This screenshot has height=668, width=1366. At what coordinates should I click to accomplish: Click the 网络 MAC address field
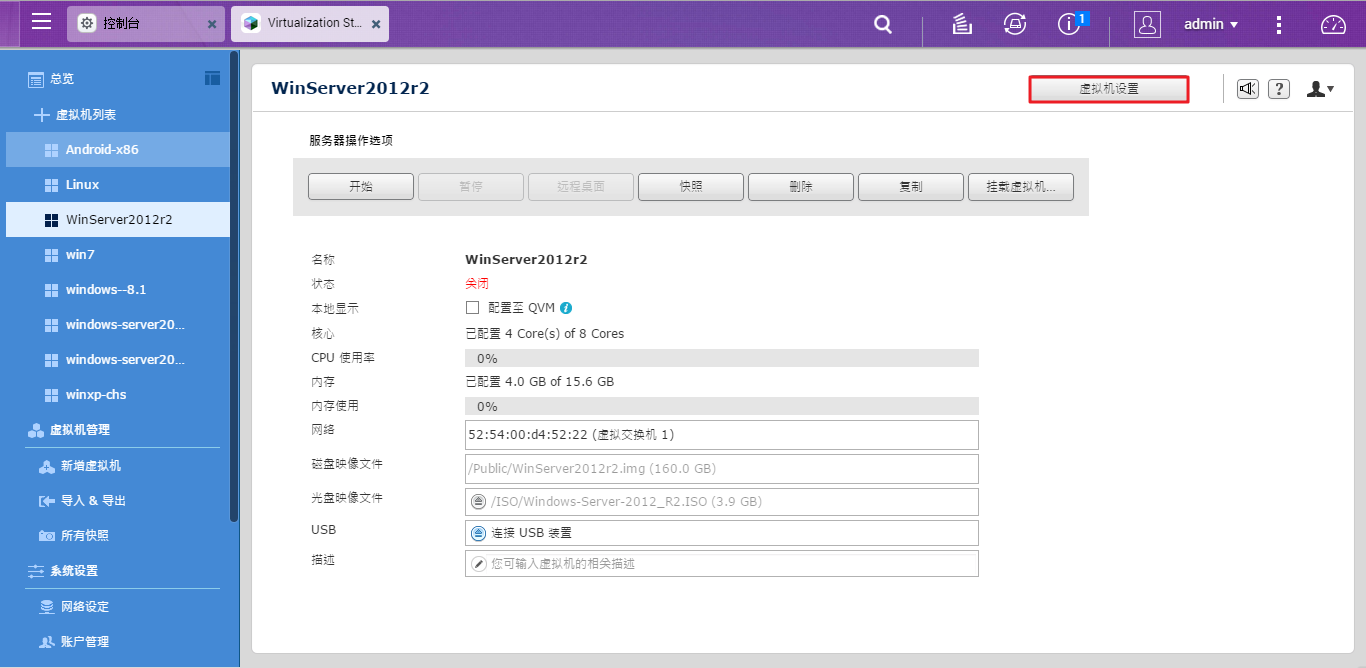click(x=722, y=435)
